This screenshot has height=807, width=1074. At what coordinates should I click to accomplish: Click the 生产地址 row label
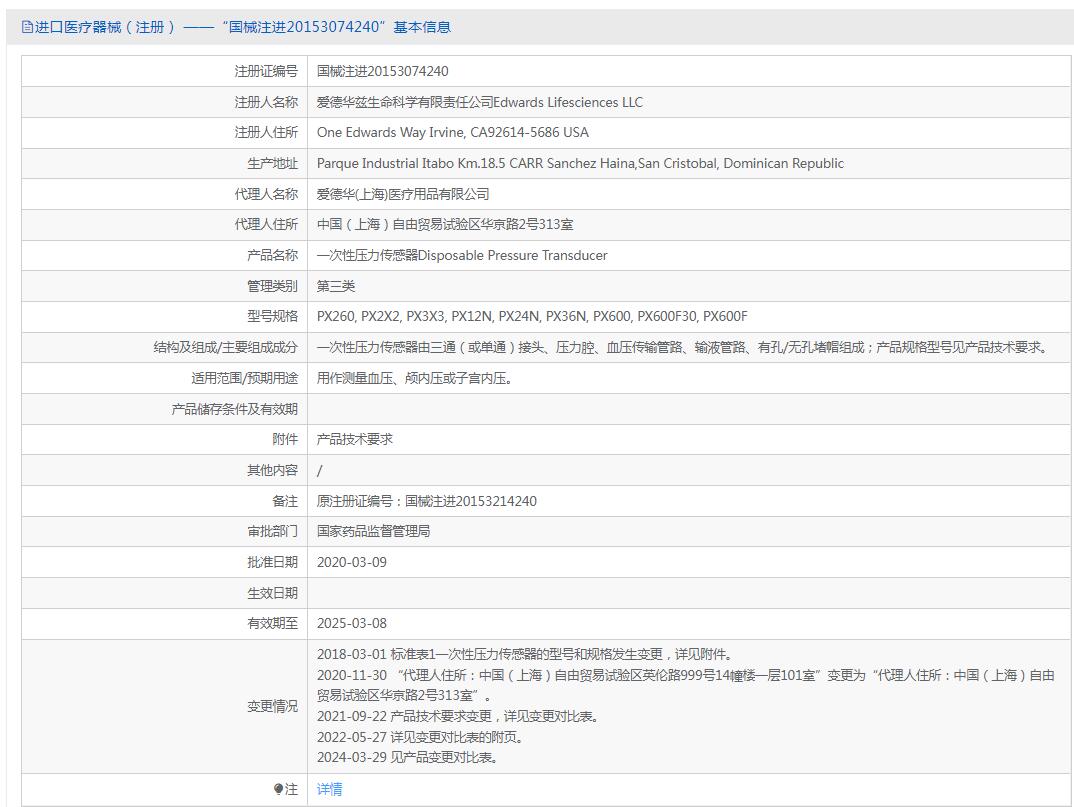coord(273,163)
